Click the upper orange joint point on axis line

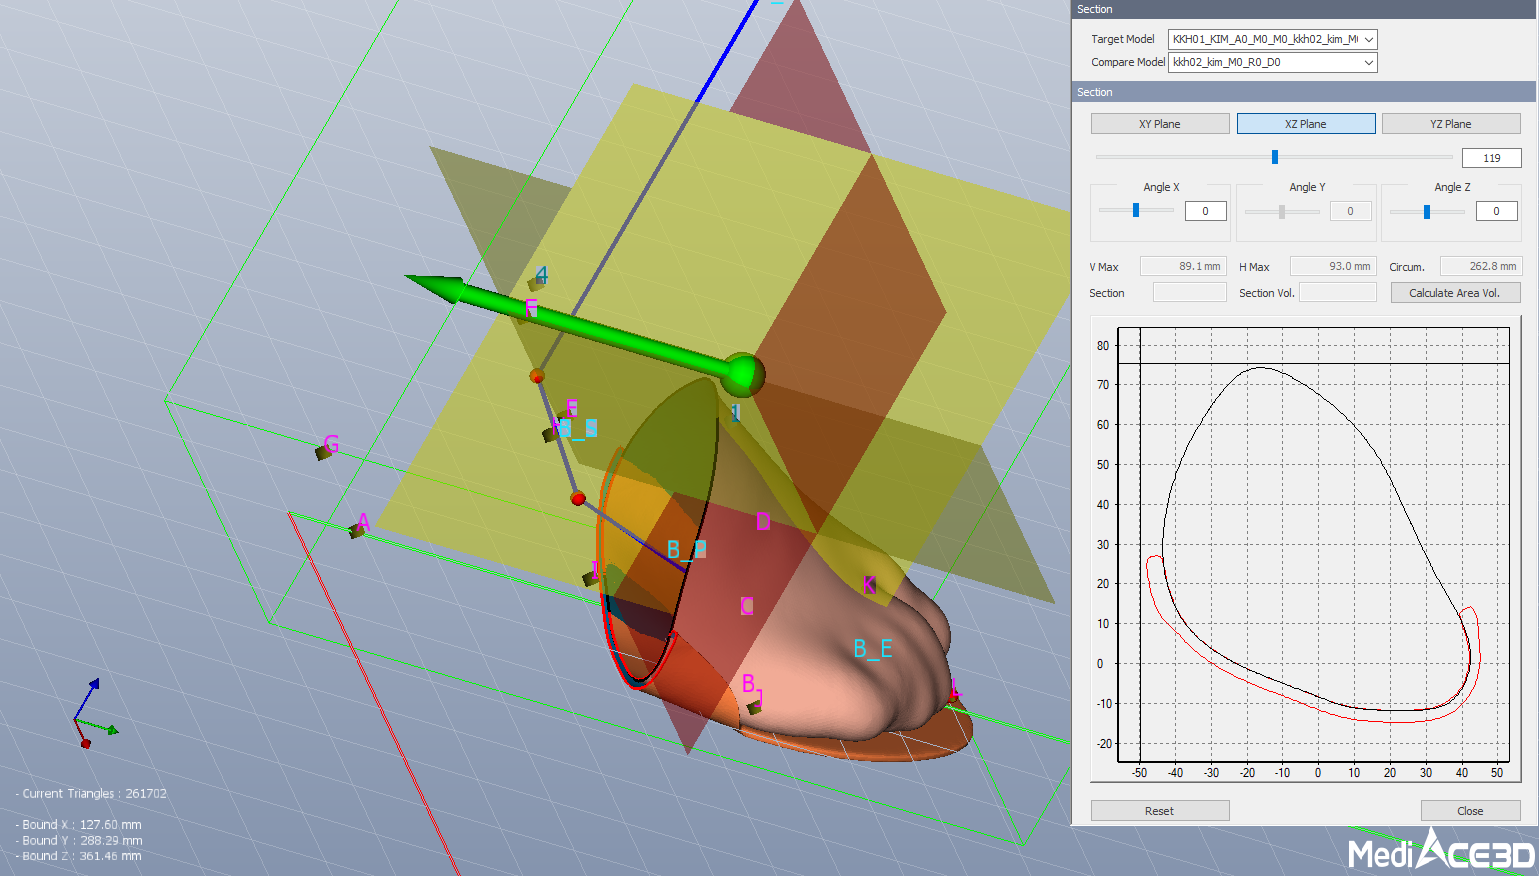point(537,376)
